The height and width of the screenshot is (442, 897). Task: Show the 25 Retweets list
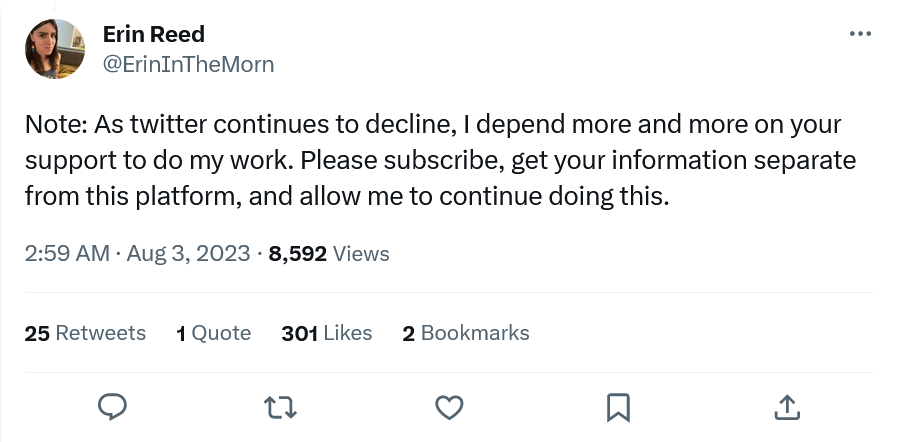[85, 333]
